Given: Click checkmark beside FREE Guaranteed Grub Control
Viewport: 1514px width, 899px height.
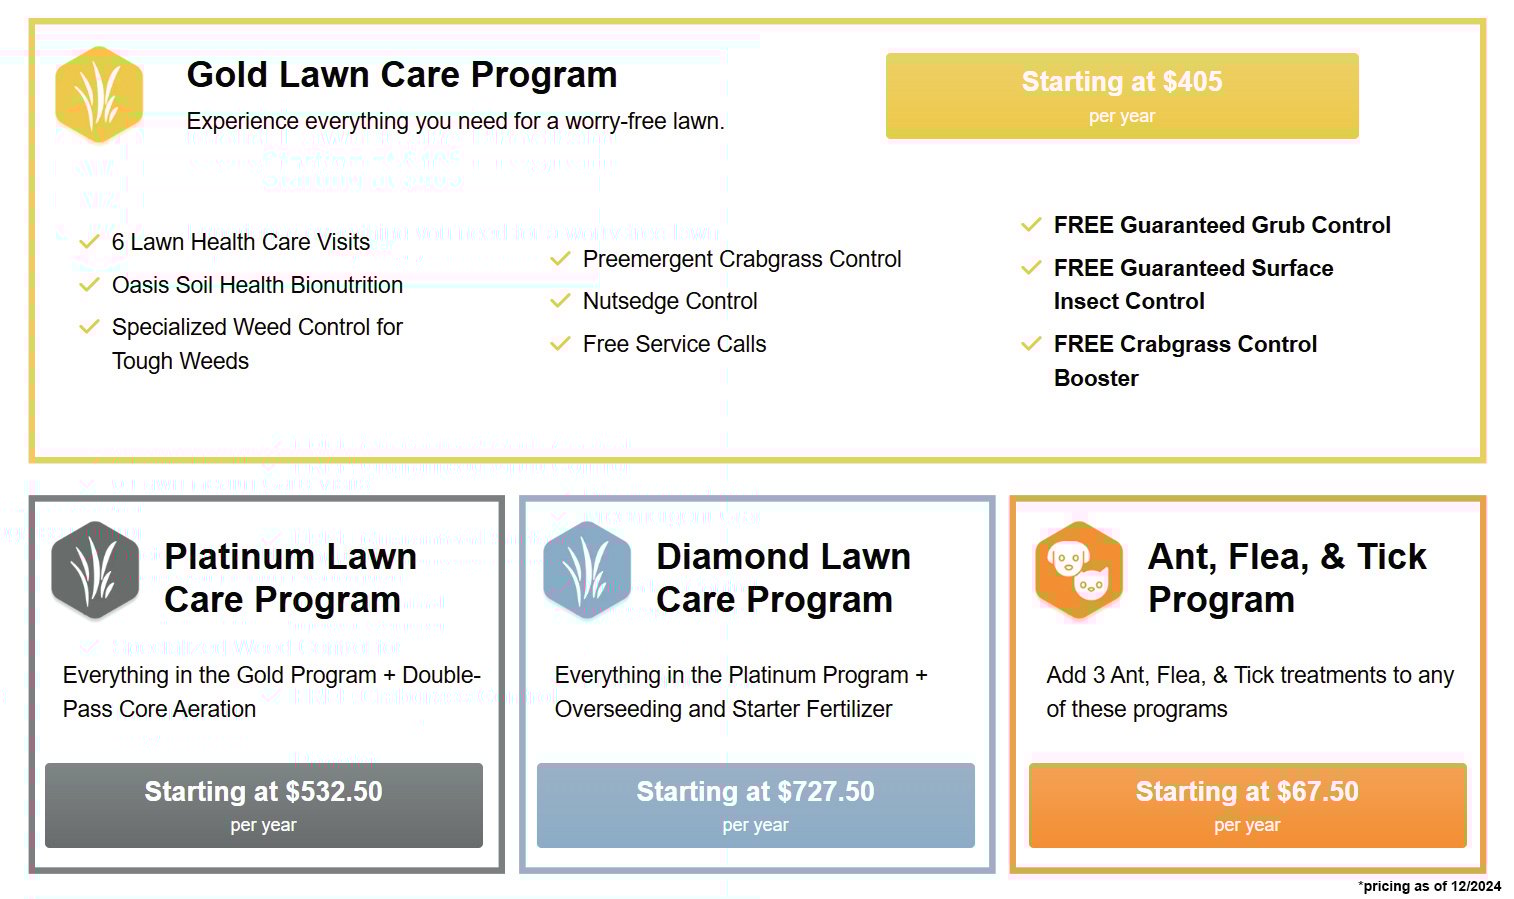Looking at the screenshot, I should tap(1031, 225).
